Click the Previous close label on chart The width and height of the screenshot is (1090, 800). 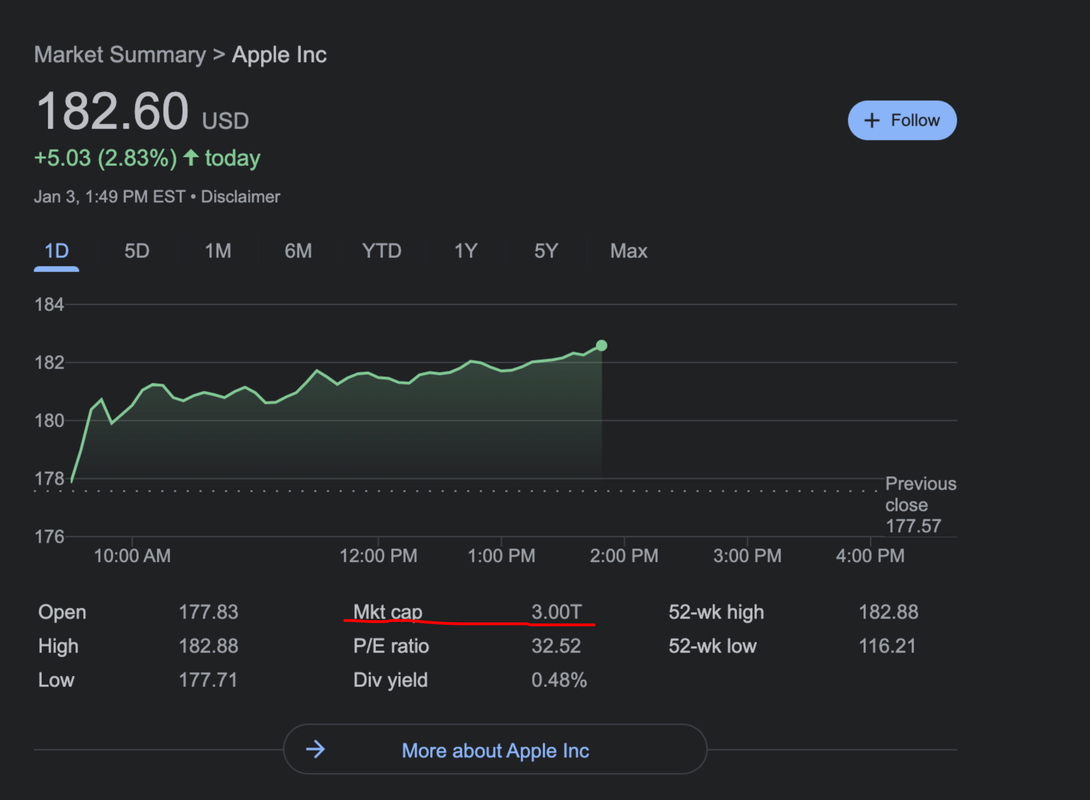tap(920, 495)
